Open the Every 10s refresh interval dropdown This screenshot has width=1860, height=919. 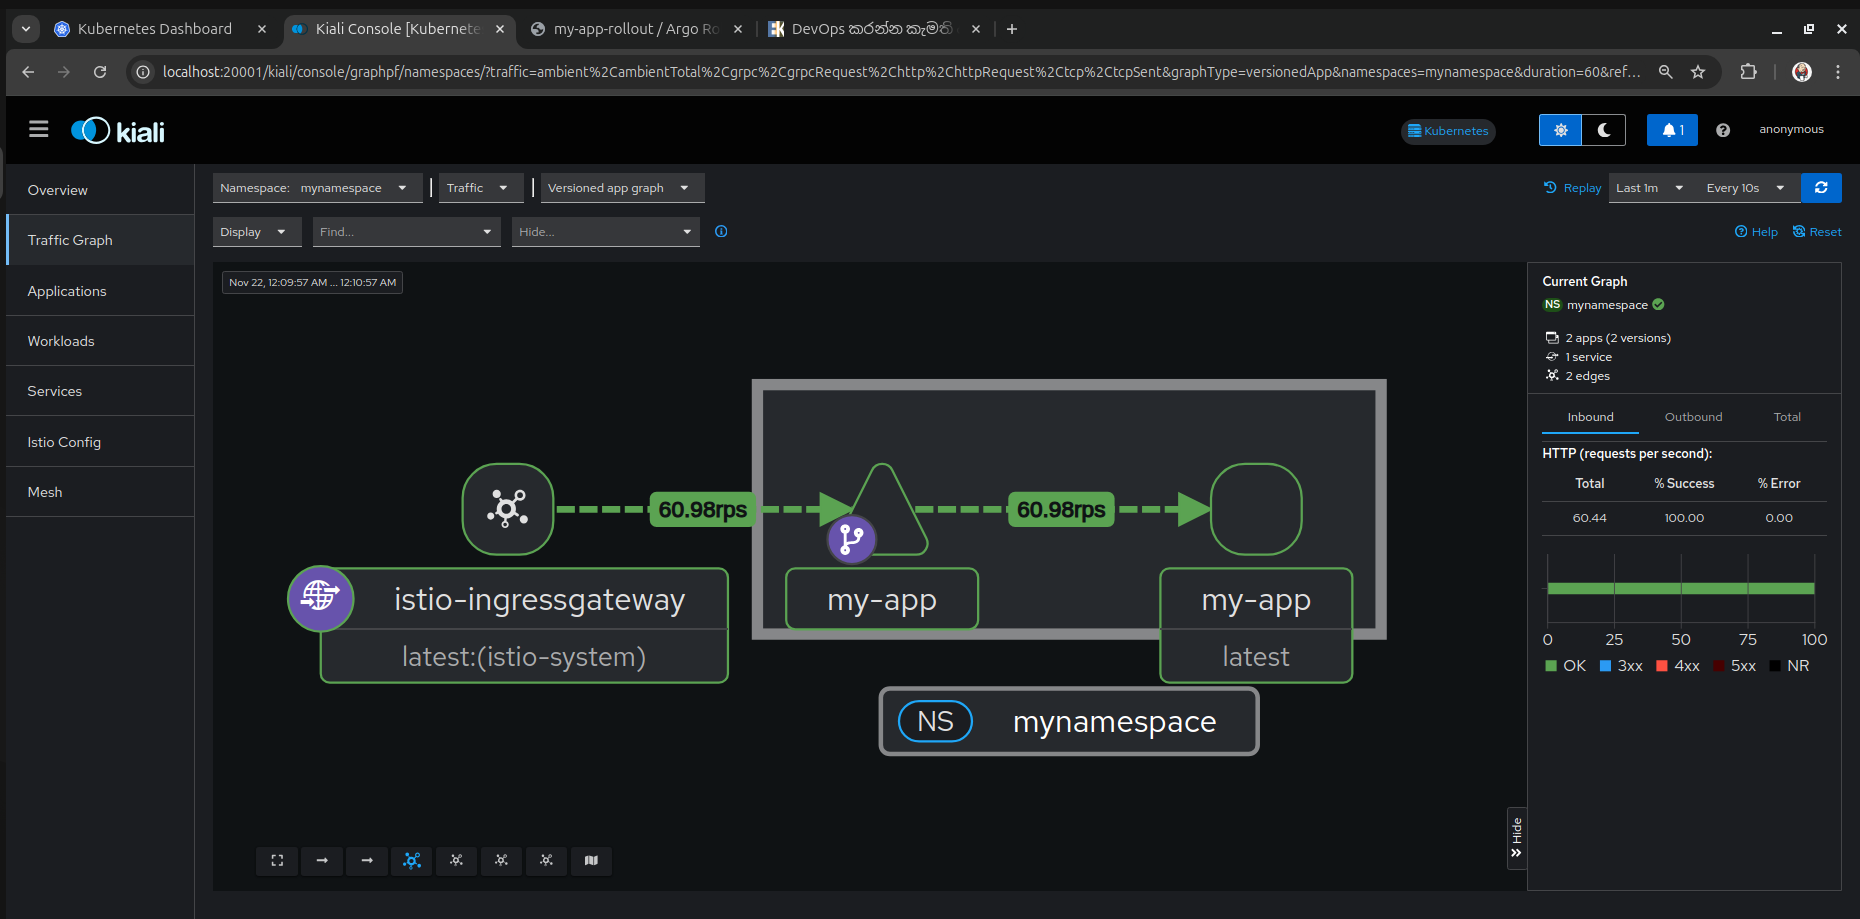click(1747, 188)
